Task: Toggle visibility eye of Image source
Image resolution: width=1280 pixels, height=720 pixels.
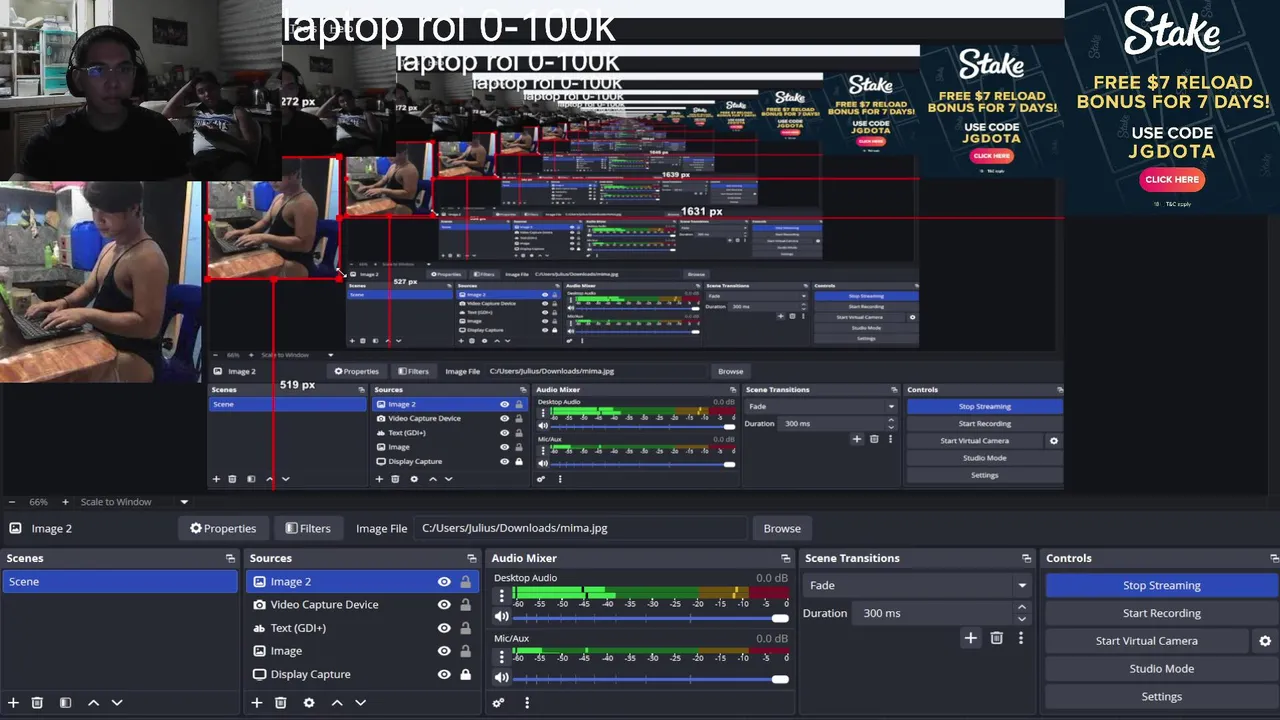Action: (444, 651)
